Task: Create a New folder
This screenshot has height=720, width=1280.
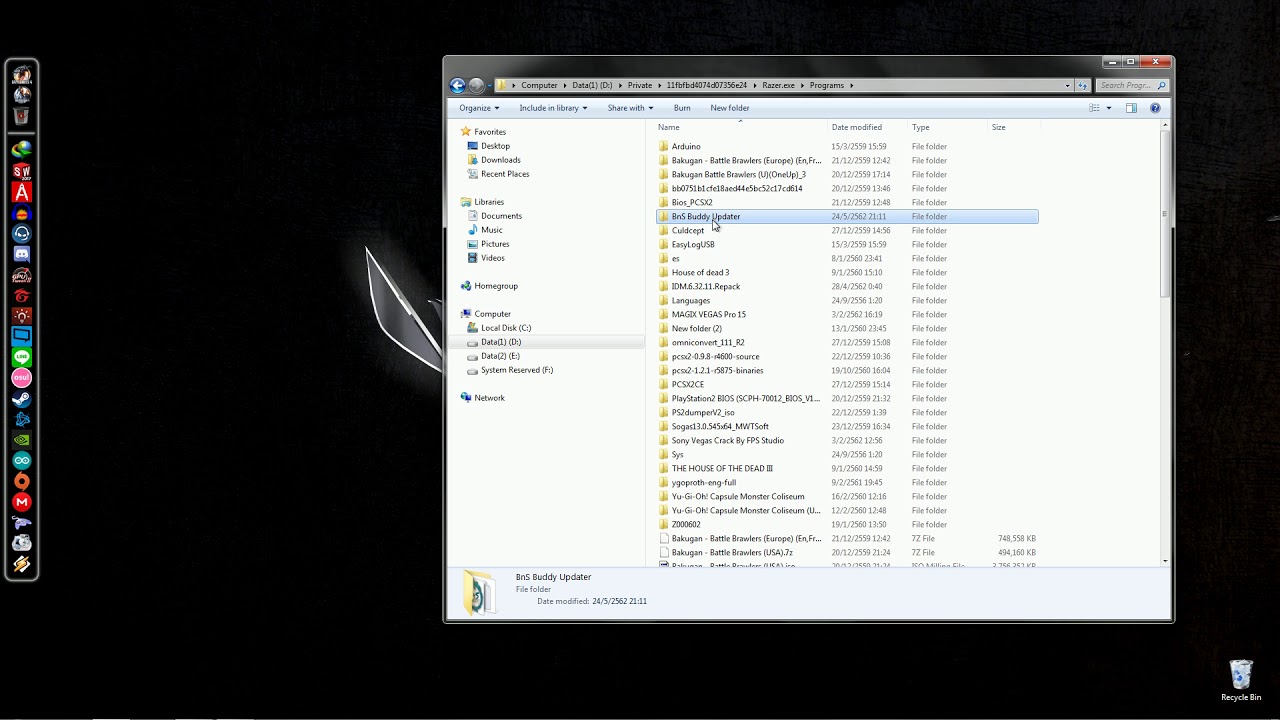Action: pyautogui.click(x=730, y=108)
